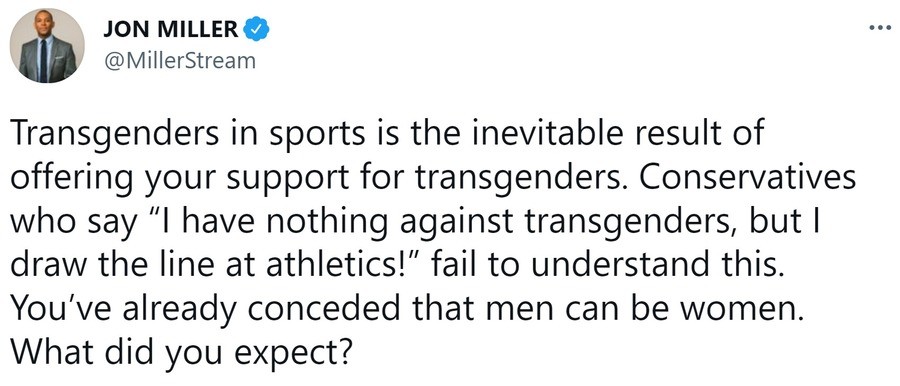Click the closing line "What did you expect?"
This screenshot has height=386, width=900.
point(180,351)
